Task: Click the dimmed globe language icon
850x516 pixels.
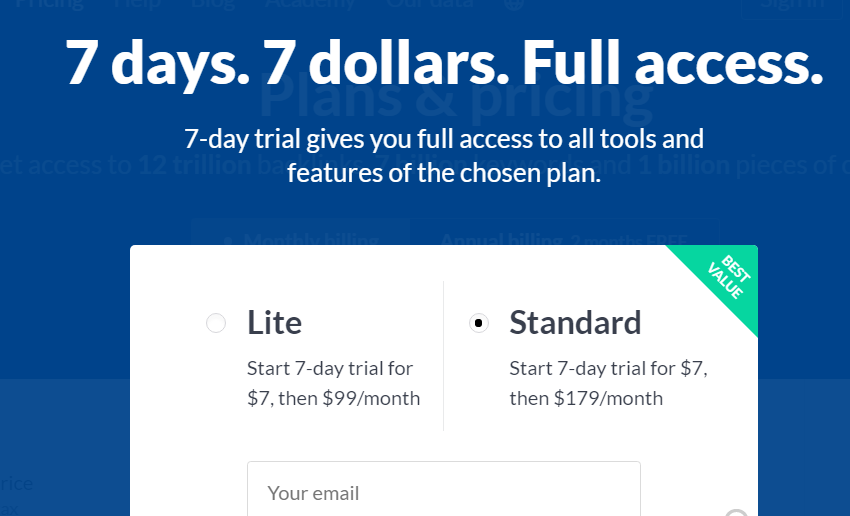Action: point(513,4)
